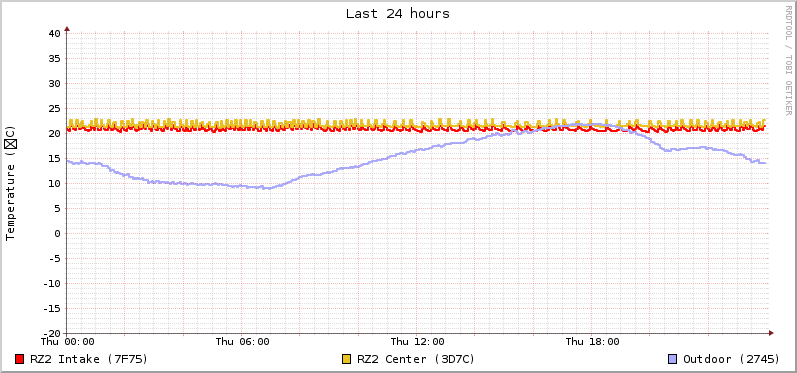Click the 40 y-axis value
The height and width of the screenshot is (373, 797).
pyautogui.click(x=54, y=34)
